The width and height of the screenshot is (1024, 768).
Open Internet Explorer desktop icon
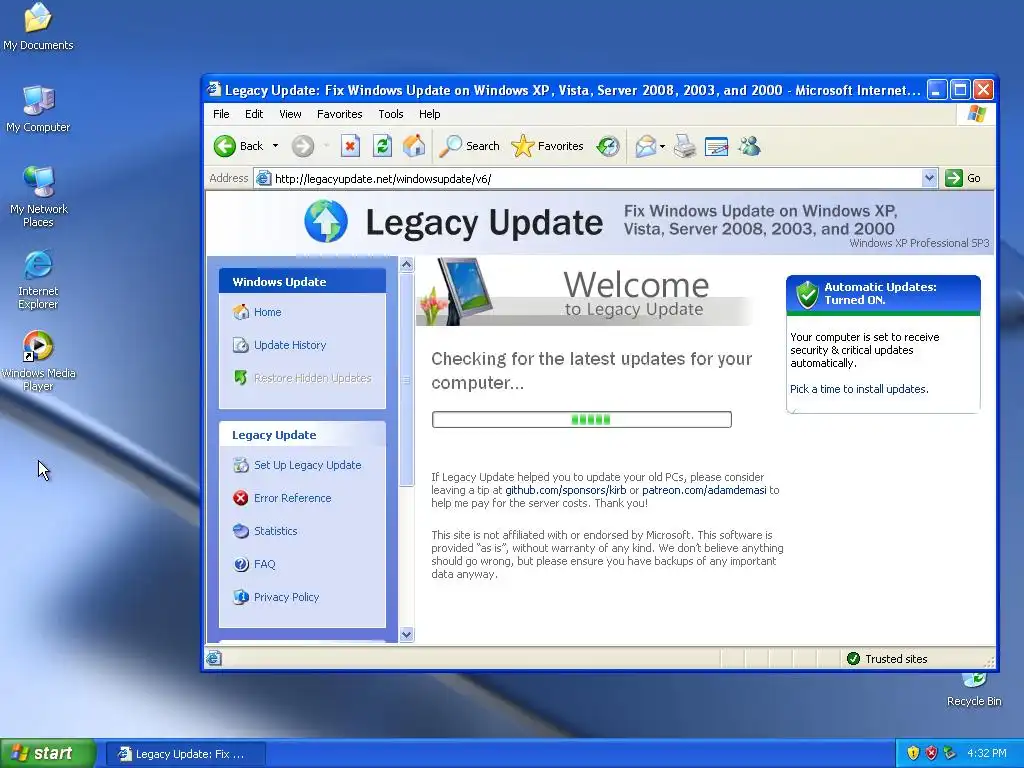point(38,280)
